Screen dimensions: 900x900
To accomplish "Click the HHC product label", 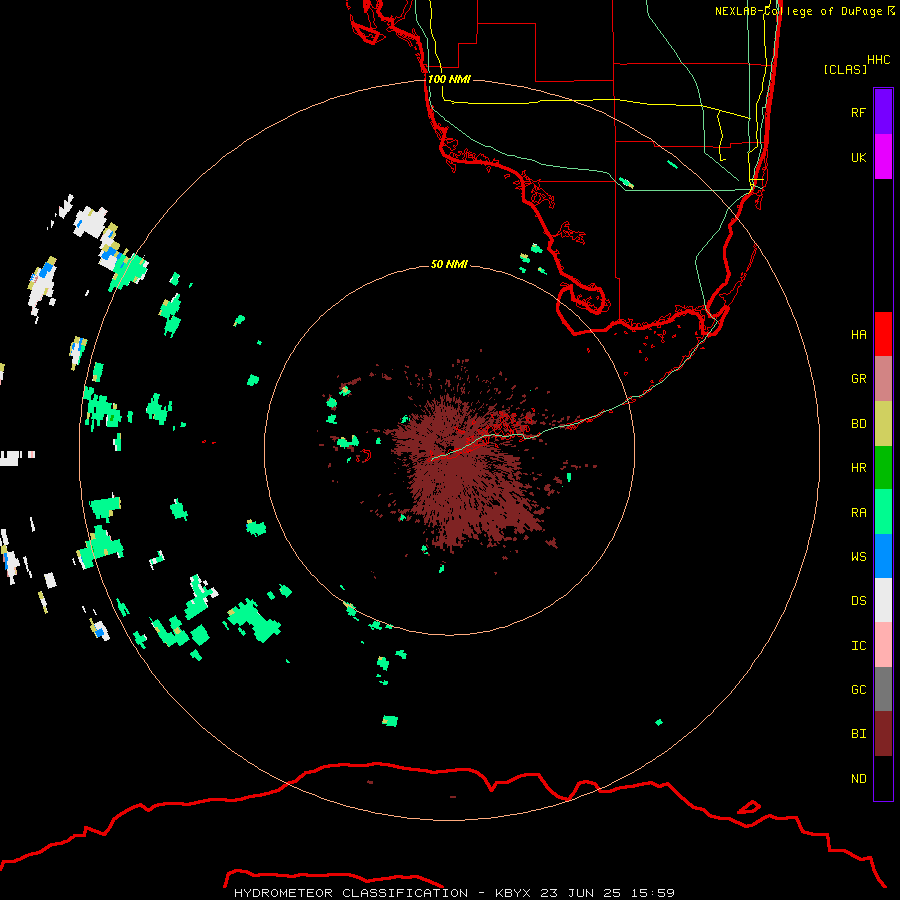I will (x=879, y=60).
